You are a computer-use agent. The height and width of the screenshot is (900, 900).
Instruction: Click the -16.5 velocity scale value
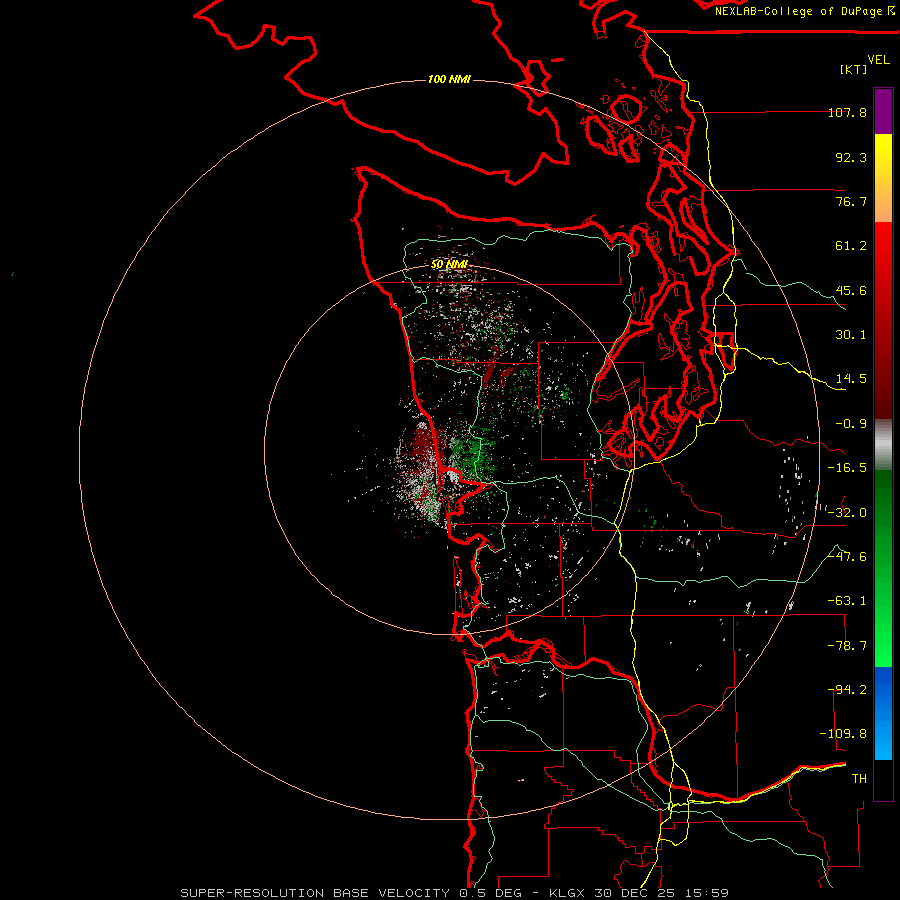click(847, 468)
